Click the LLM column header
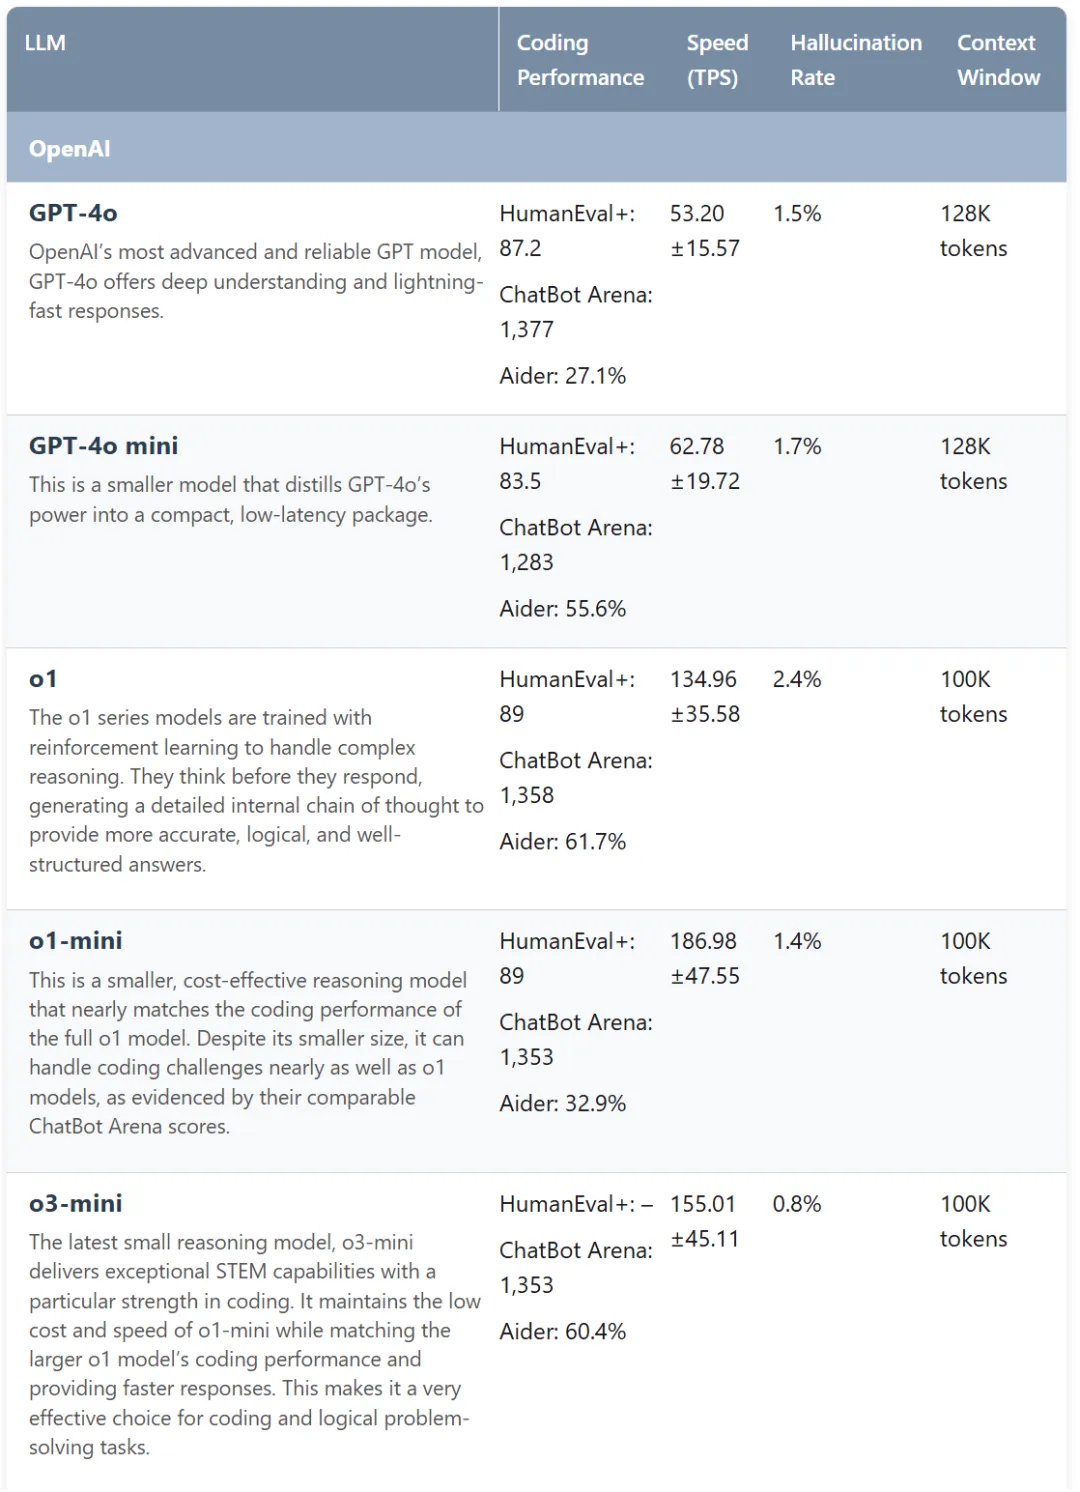Screen dimensions: 1080x1492 pos(45,43)
